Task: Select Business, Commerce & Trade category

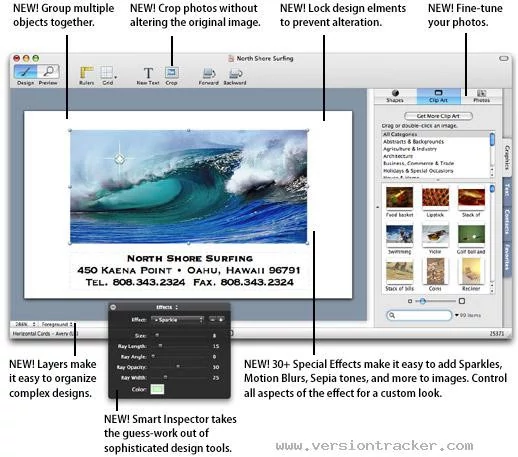Action: [x=435, y=163]
